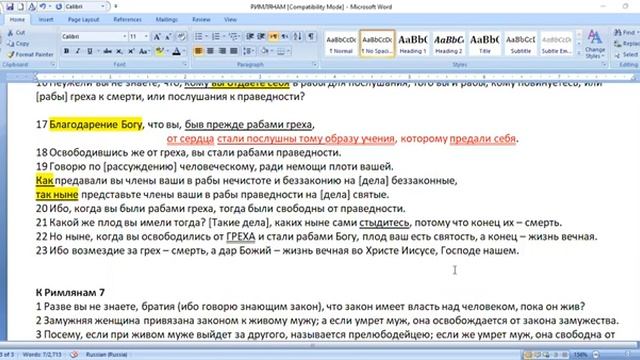Viewport: 640px width, 360px height.
Task: Check proofing errors icon in status bar
Action: pyautogui.click(x=74, y=355)
